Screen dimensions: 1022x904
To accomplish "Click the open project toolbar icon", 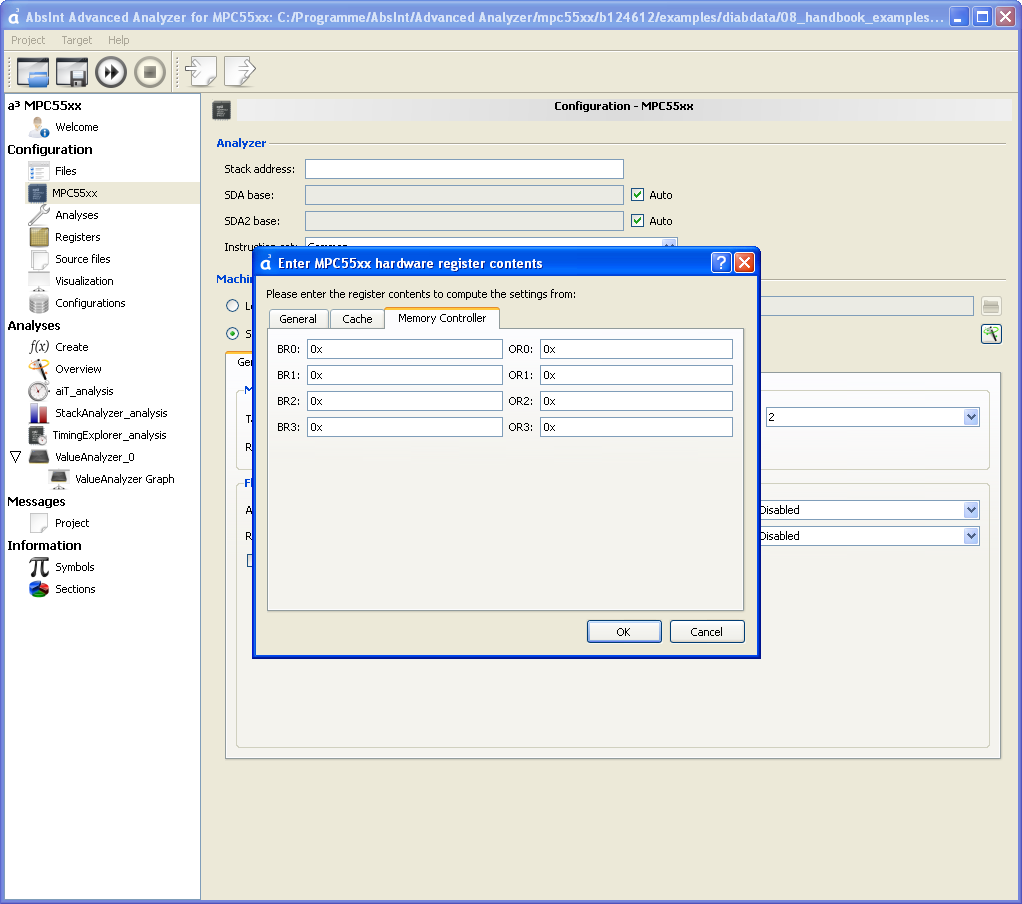I will pos(33,72).
